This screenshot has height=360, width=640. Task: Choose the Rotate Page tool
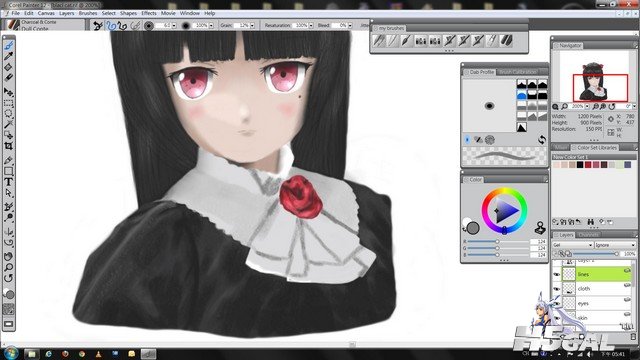click(x=9, y=278)
